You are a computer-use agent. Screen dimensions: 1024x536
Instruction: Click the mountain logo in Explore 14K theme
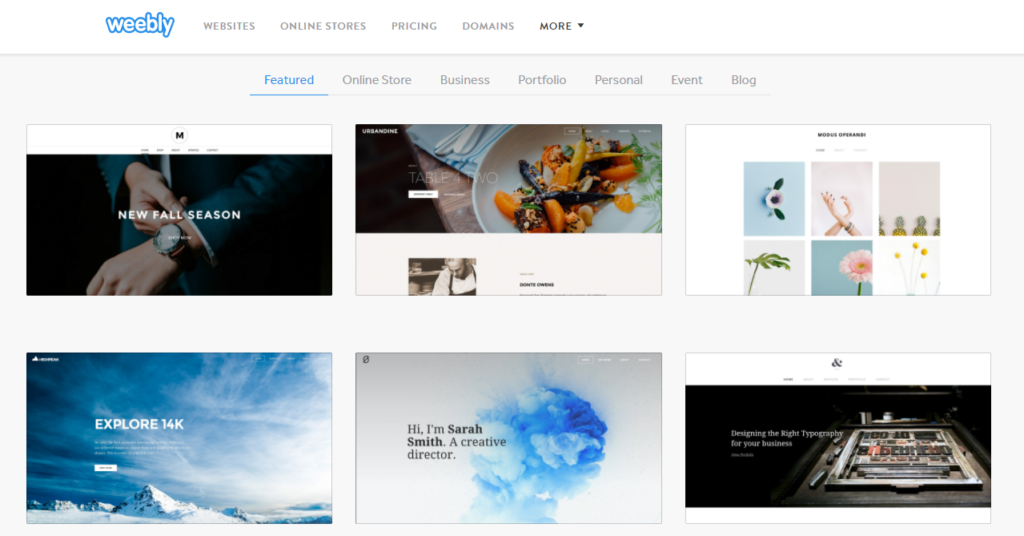click(35, 359)
